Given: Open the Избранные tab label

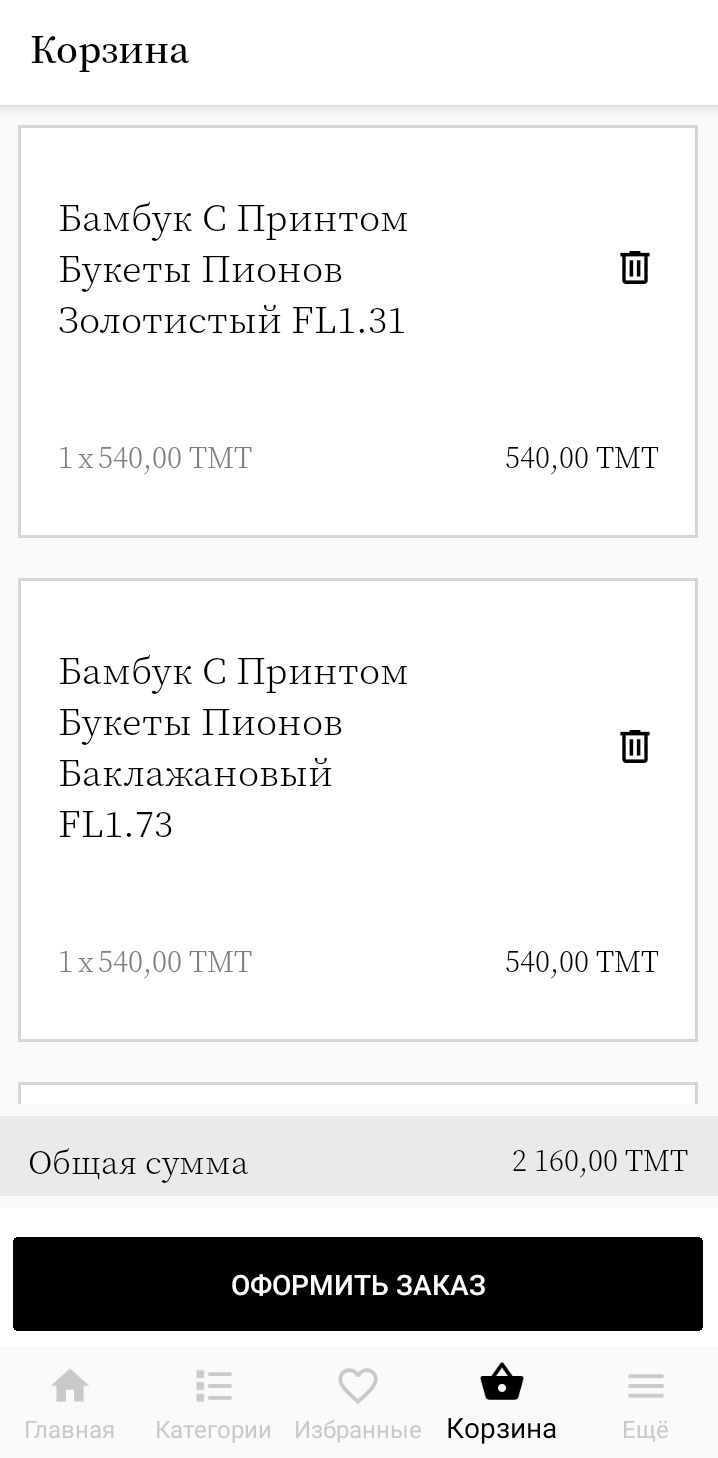Looking at the screenshot, I should [x=357, y=1430].
